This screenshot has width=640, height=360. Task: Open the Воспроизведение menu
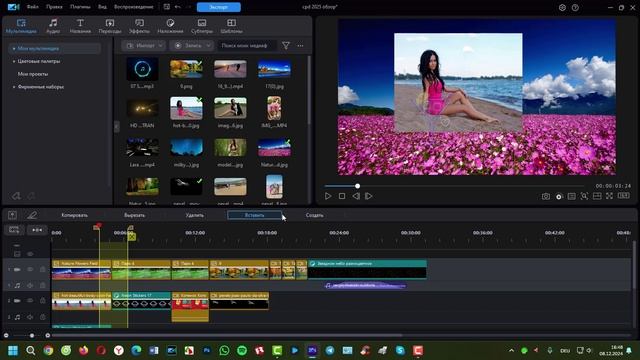134,7
